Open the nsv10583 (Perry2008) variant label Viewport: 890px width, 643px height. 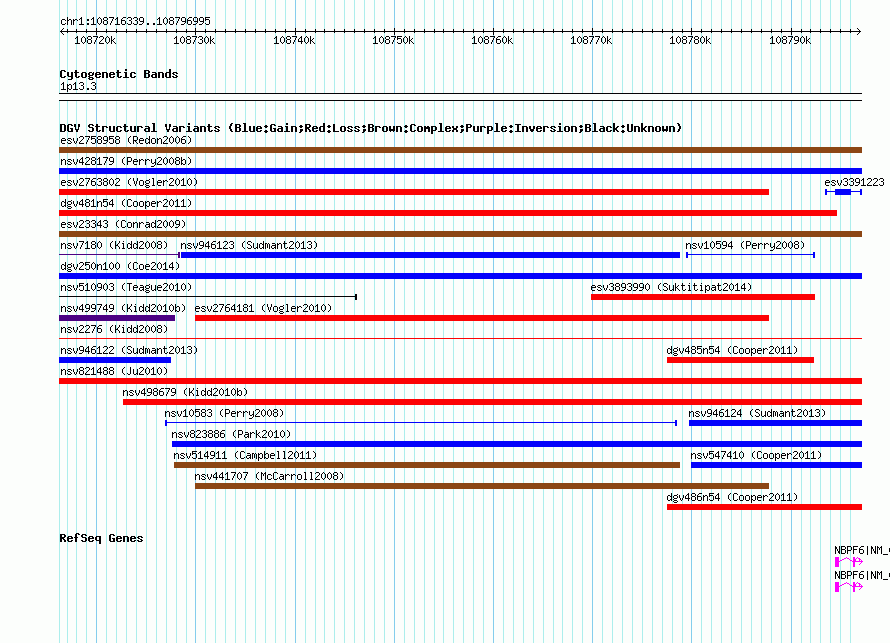tap(224, 413)
